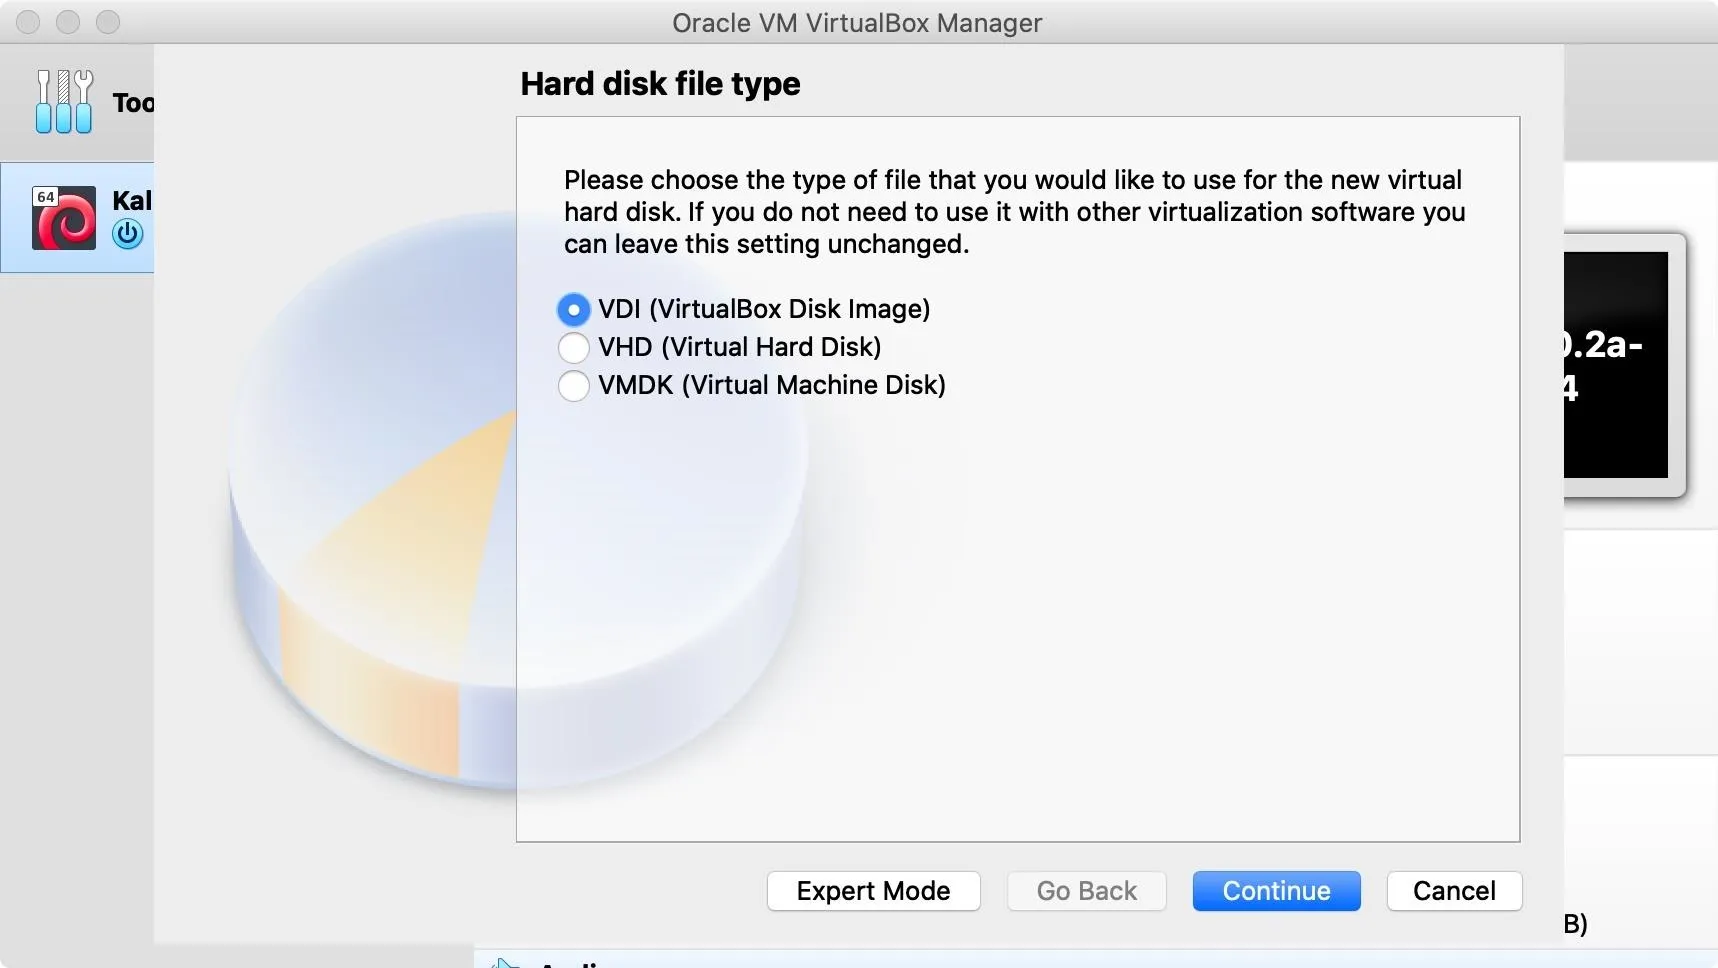Screen dimensions: 1718x968
Task: Click the powered-off status icon under Kali
Action: point(127,235)
